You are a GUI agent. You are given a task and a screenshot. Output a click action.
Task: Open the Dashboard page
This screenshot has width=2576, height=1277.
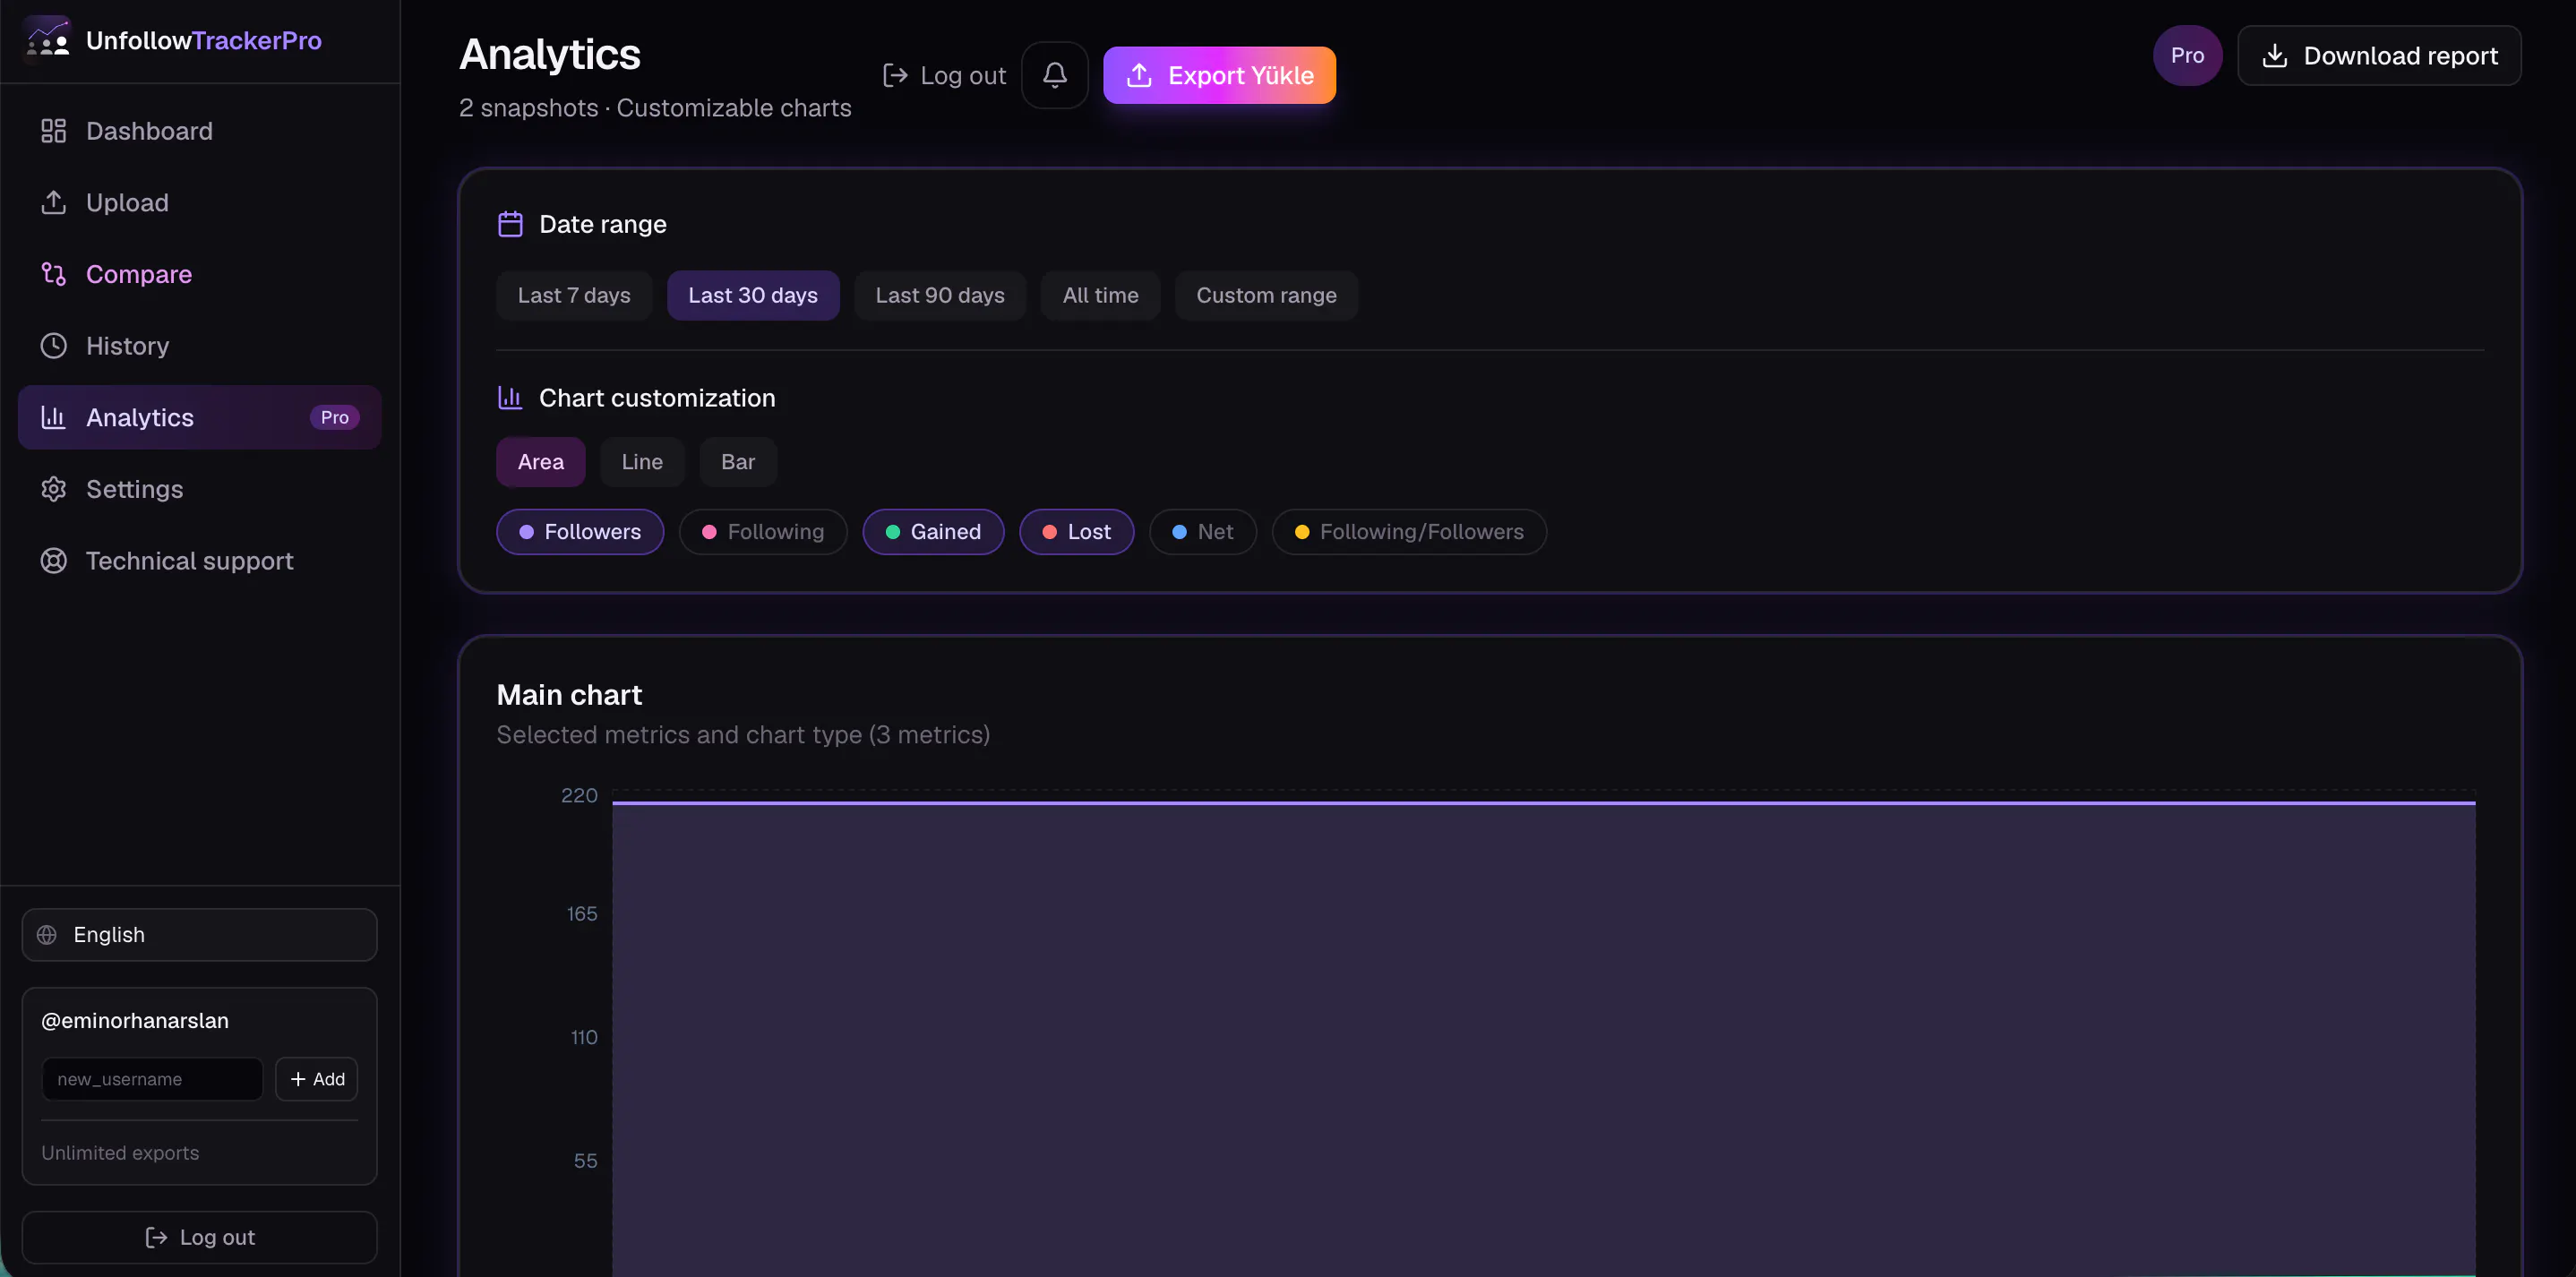pos(200,131)
